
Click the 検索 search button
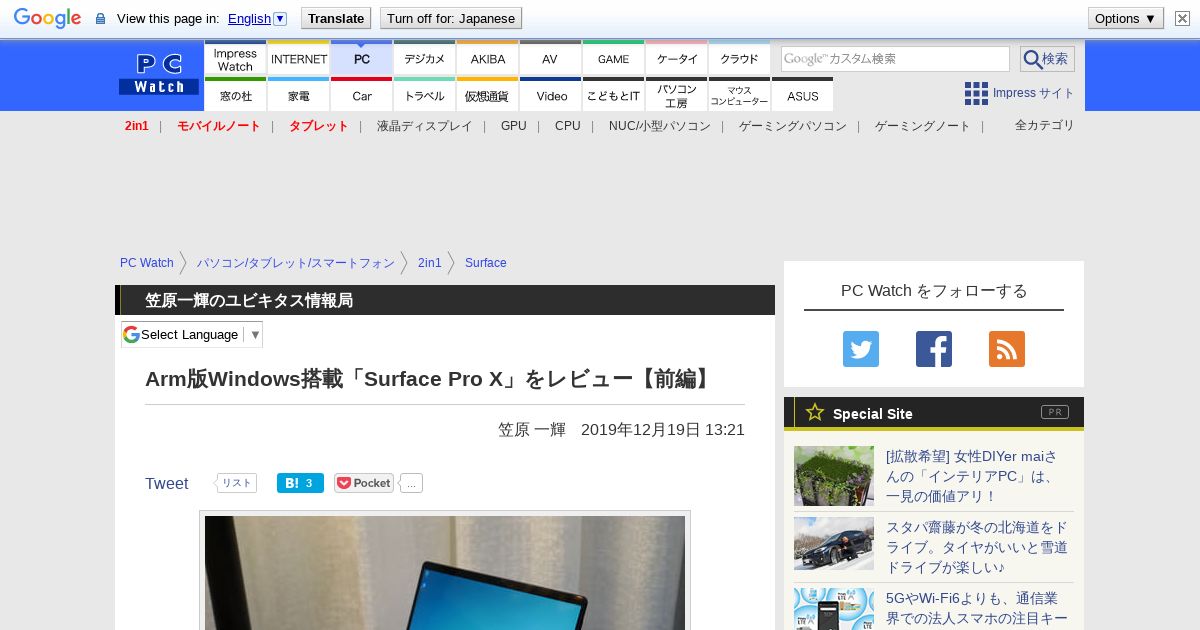[x=1047, y=59]
